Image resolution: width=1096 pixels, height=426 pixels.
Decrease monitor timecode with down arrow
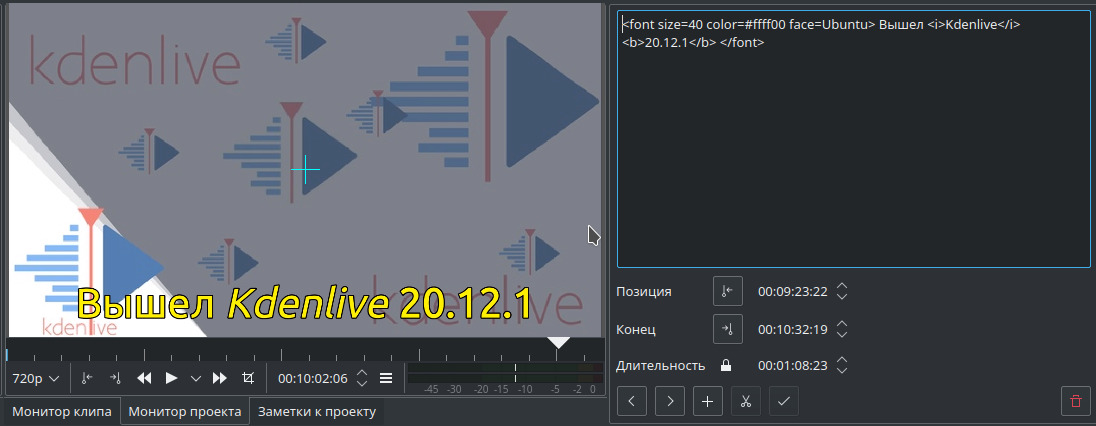pos(361,383)
